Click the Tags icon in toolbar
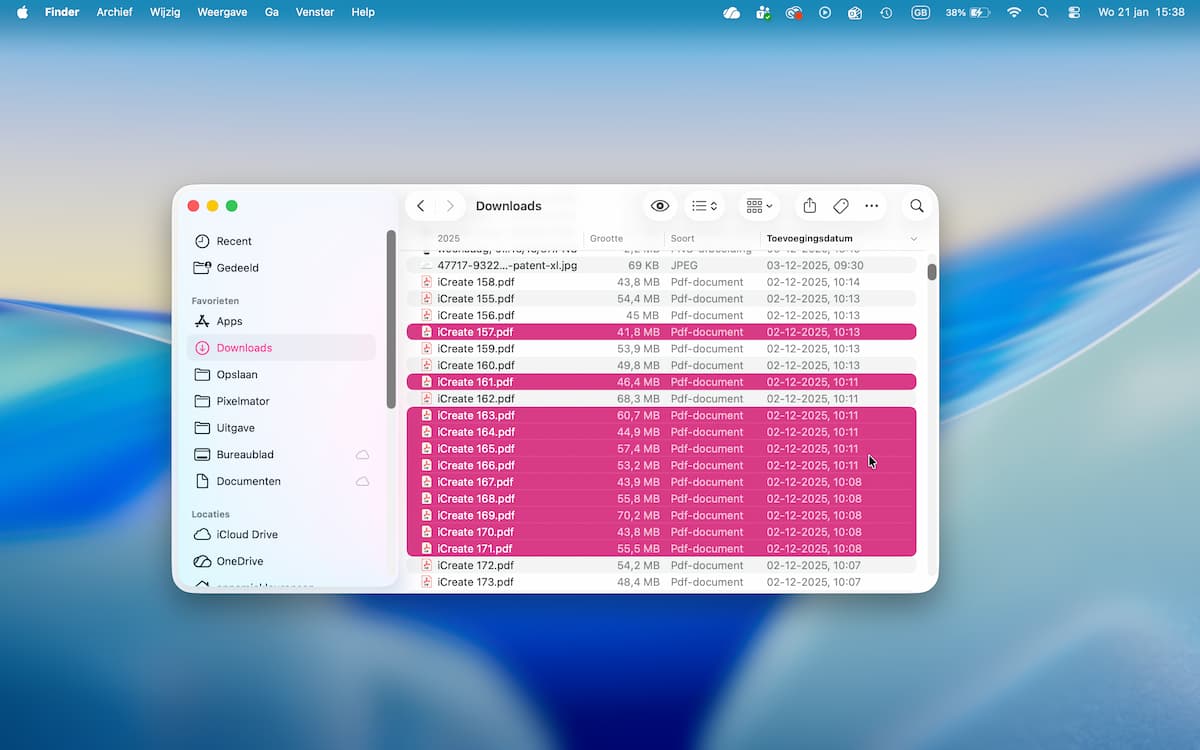The width and height of the screenshot is (1200, 750). (841, 206)
